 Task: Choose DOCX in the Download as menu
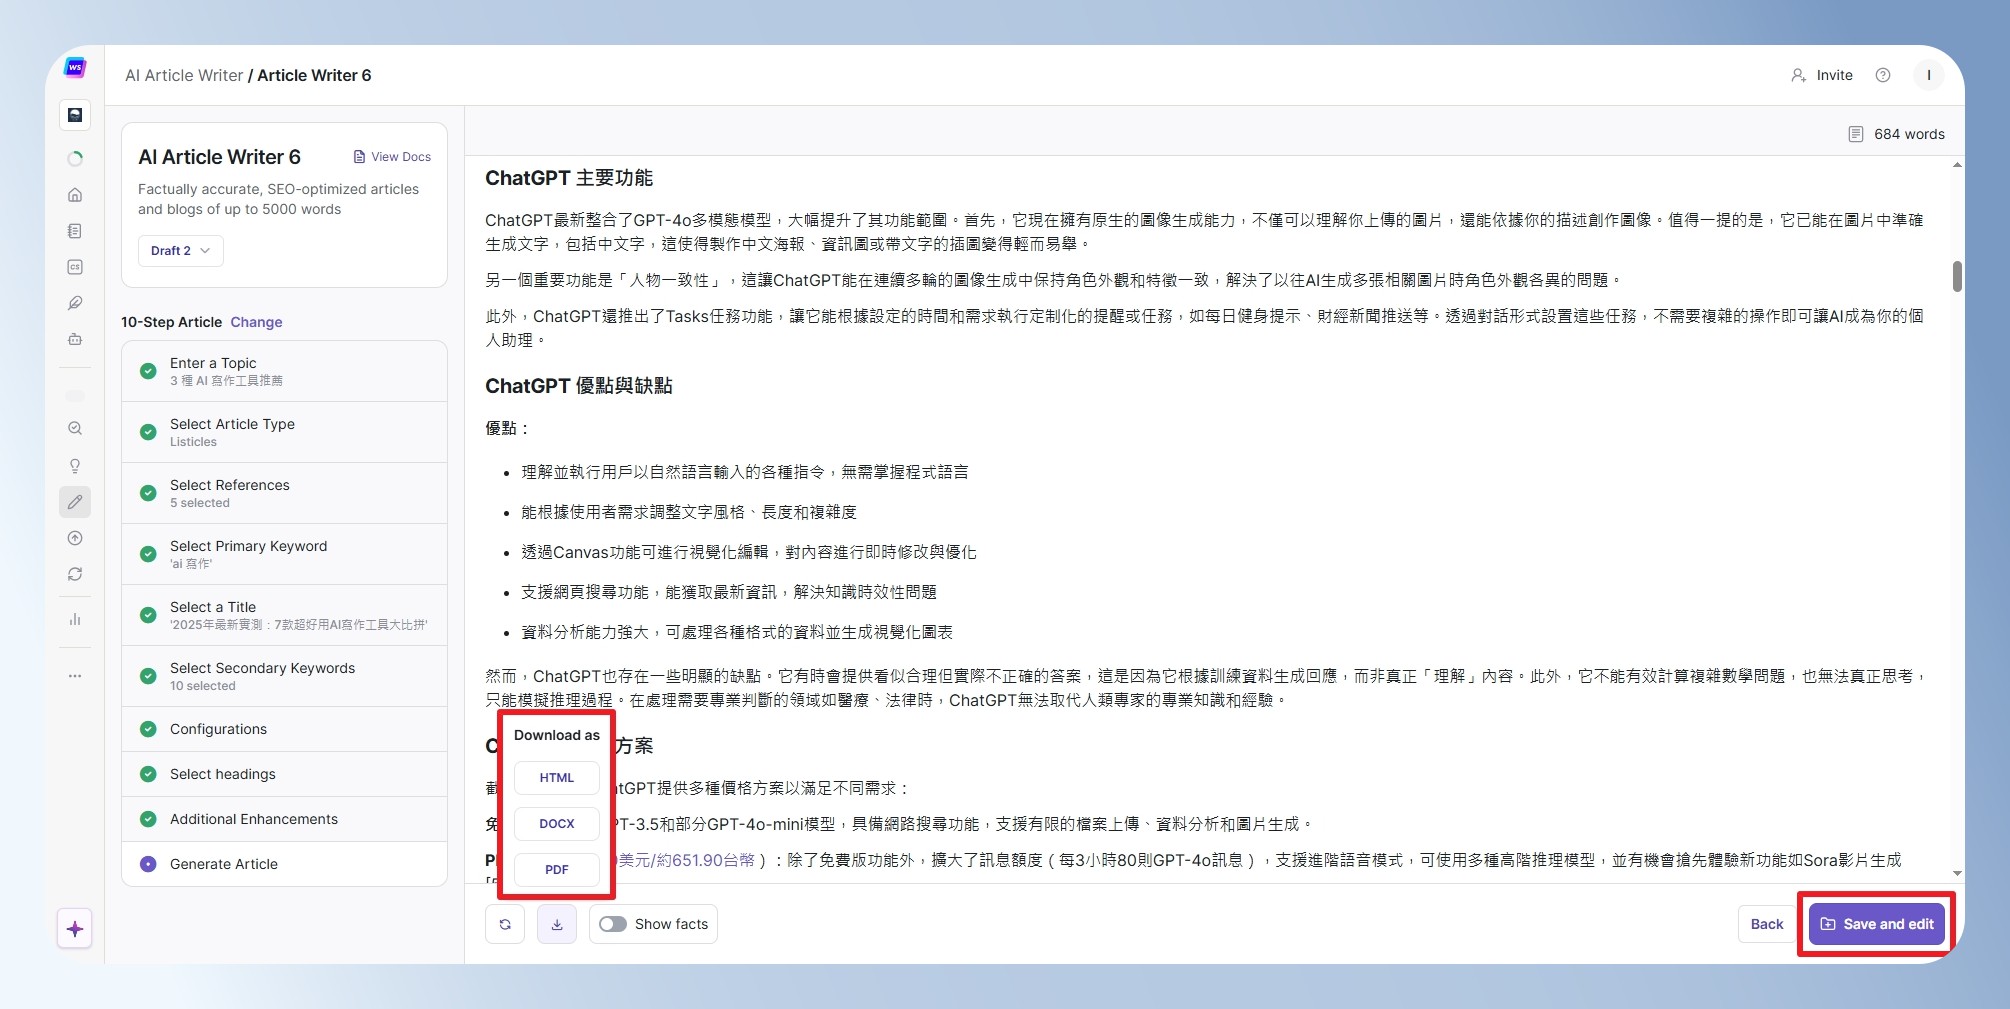pyautogui.click(x=557, y=824)
